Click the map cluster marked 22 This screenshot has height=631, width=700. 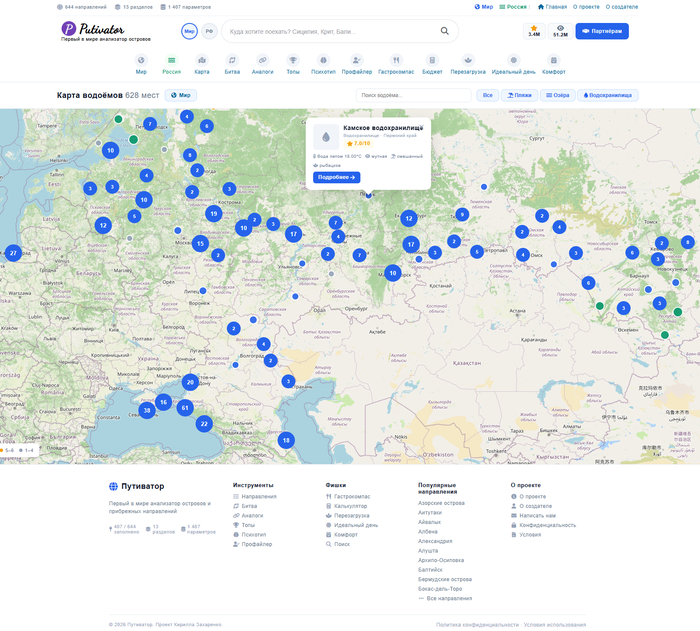pos(204,424)
